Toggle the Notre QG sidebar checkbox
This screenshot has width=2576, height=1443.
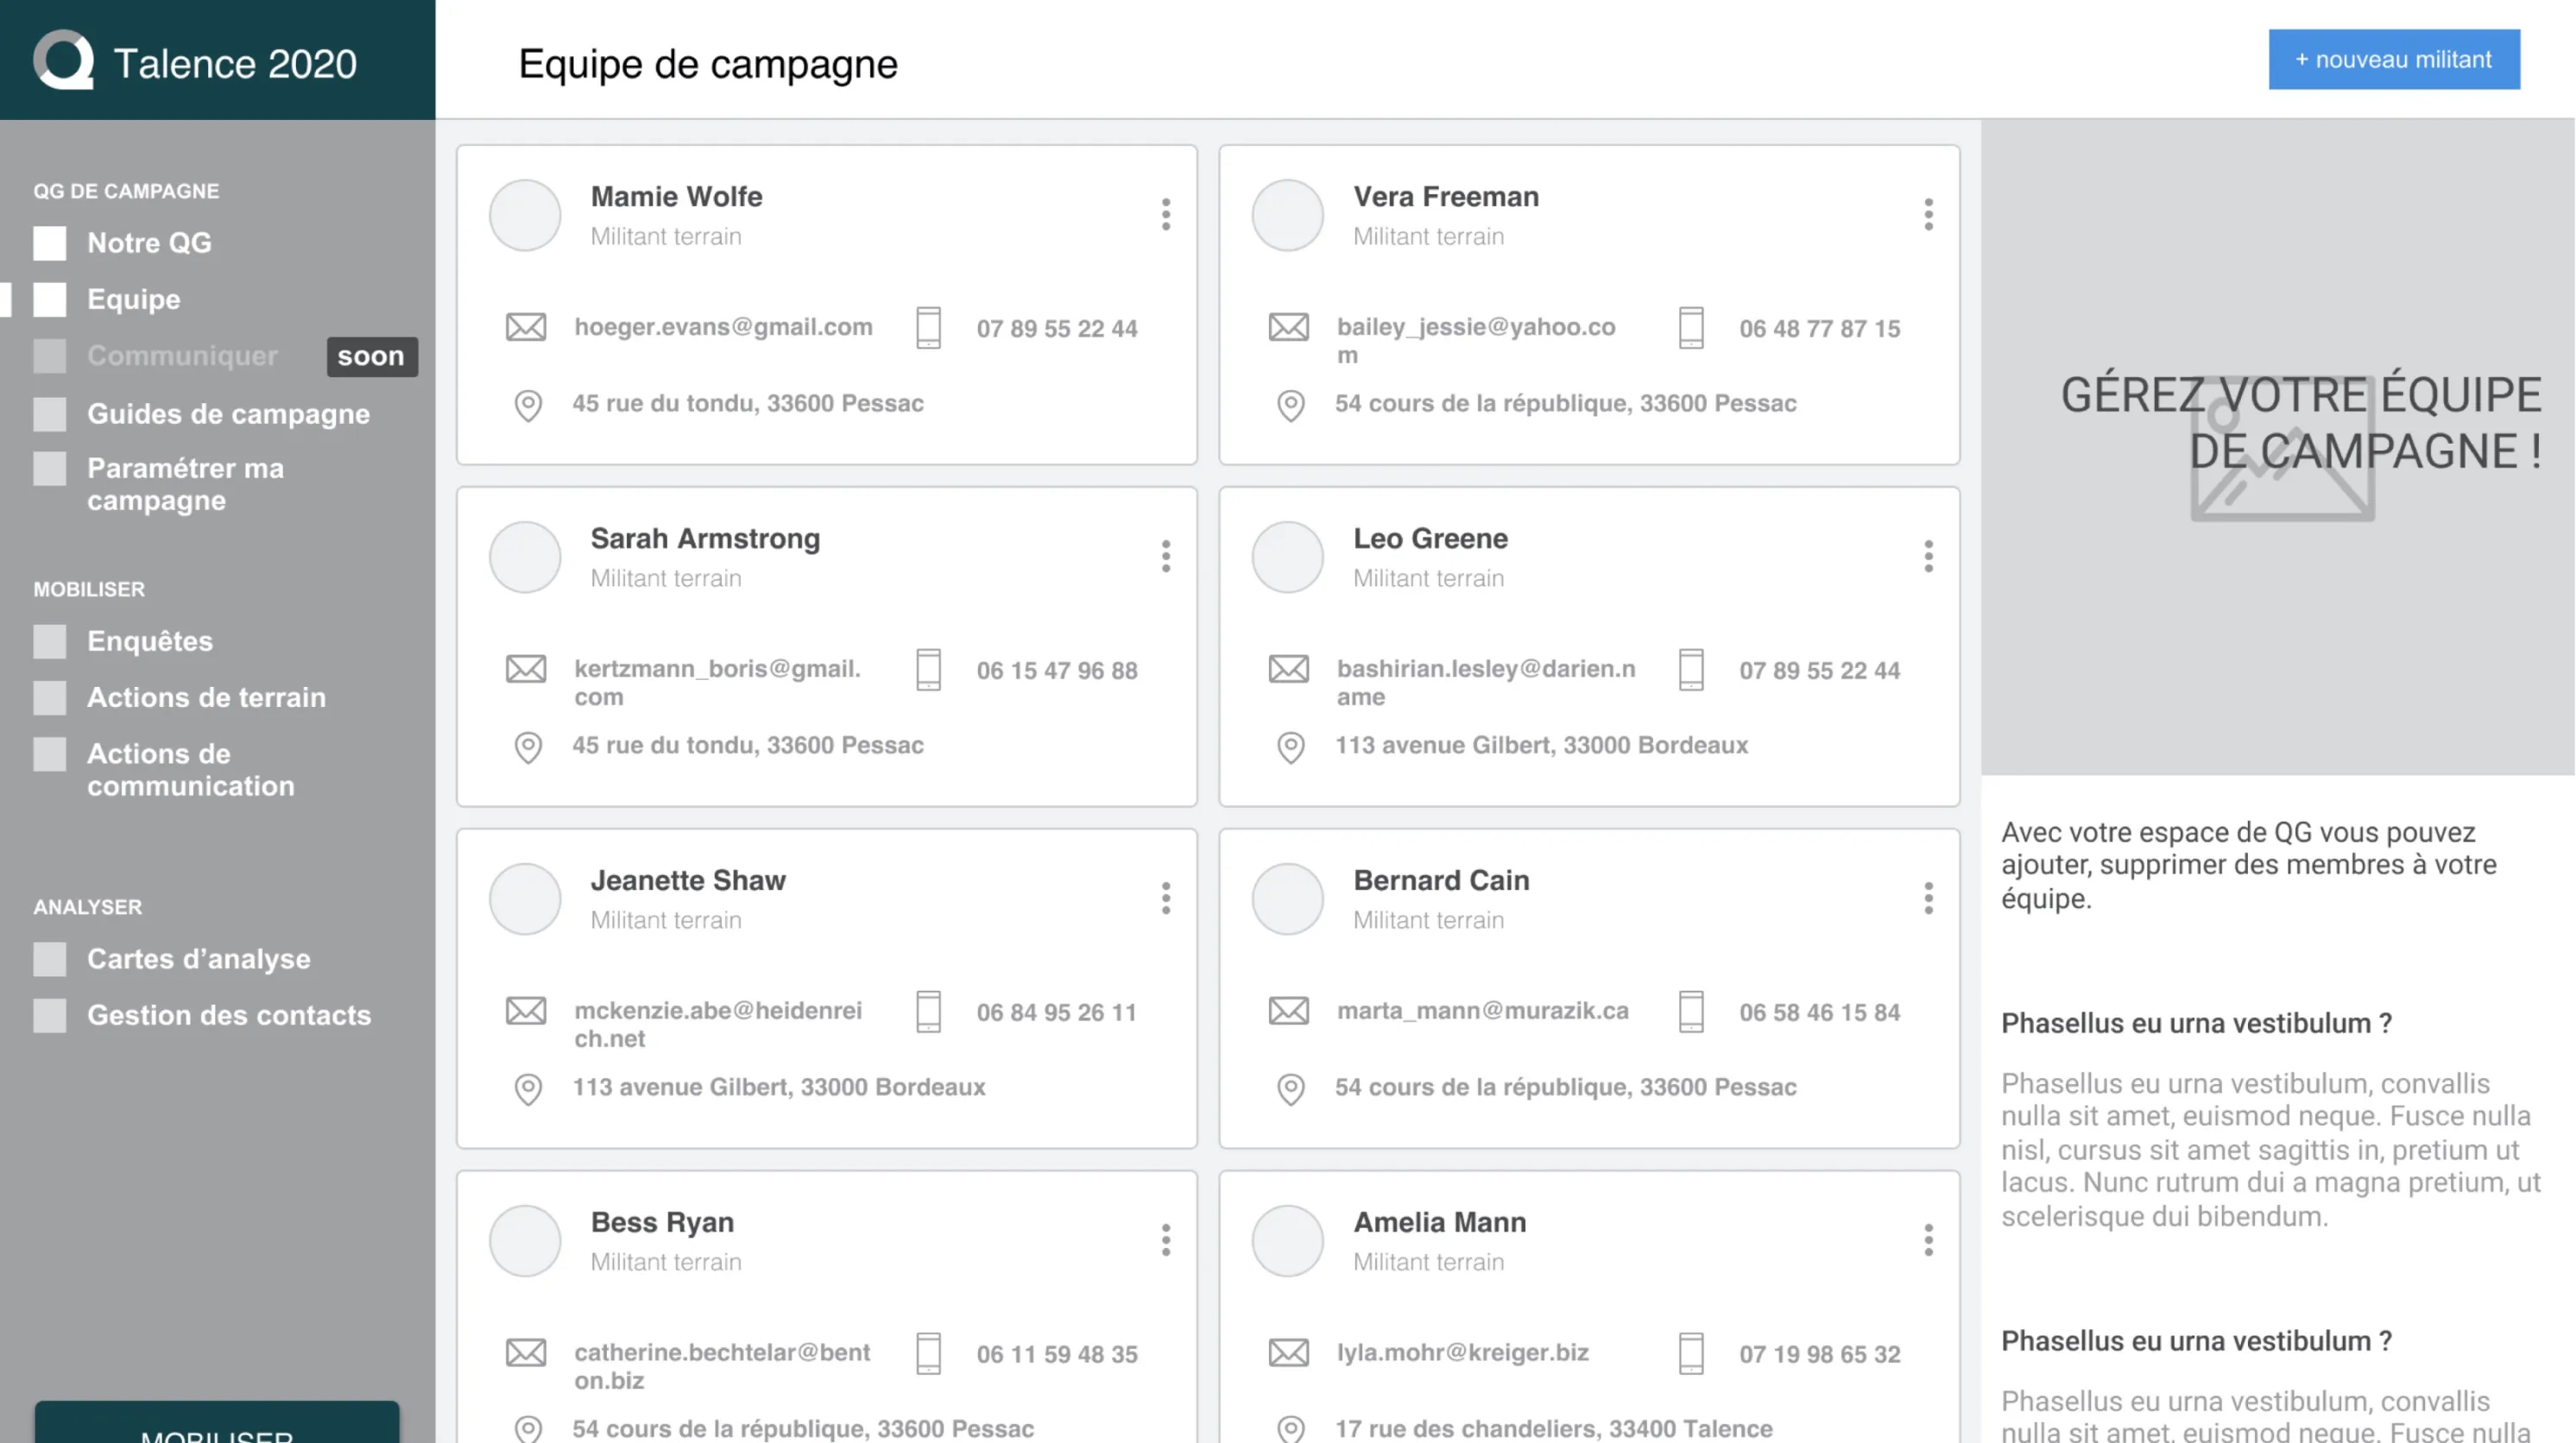(x=49, y=242)
